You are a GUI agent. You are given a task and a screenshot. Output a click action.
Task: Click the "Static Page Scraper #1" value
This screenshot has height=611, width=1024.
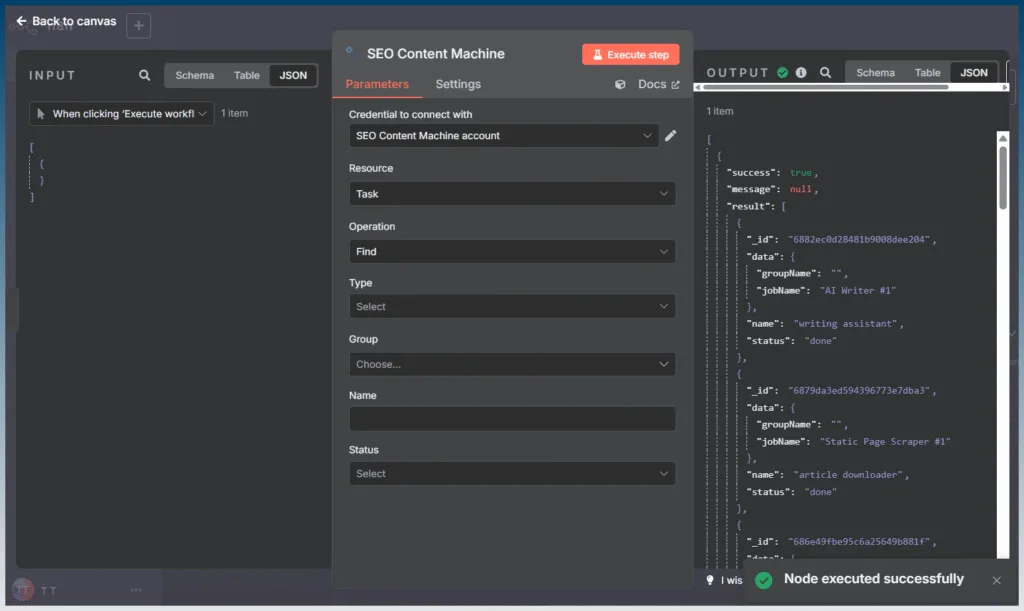coord(885,442)
